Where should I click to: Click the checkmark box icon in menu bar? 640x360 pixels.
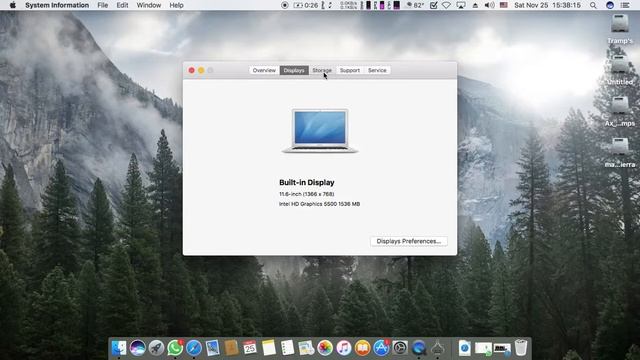tap(434, 5)
